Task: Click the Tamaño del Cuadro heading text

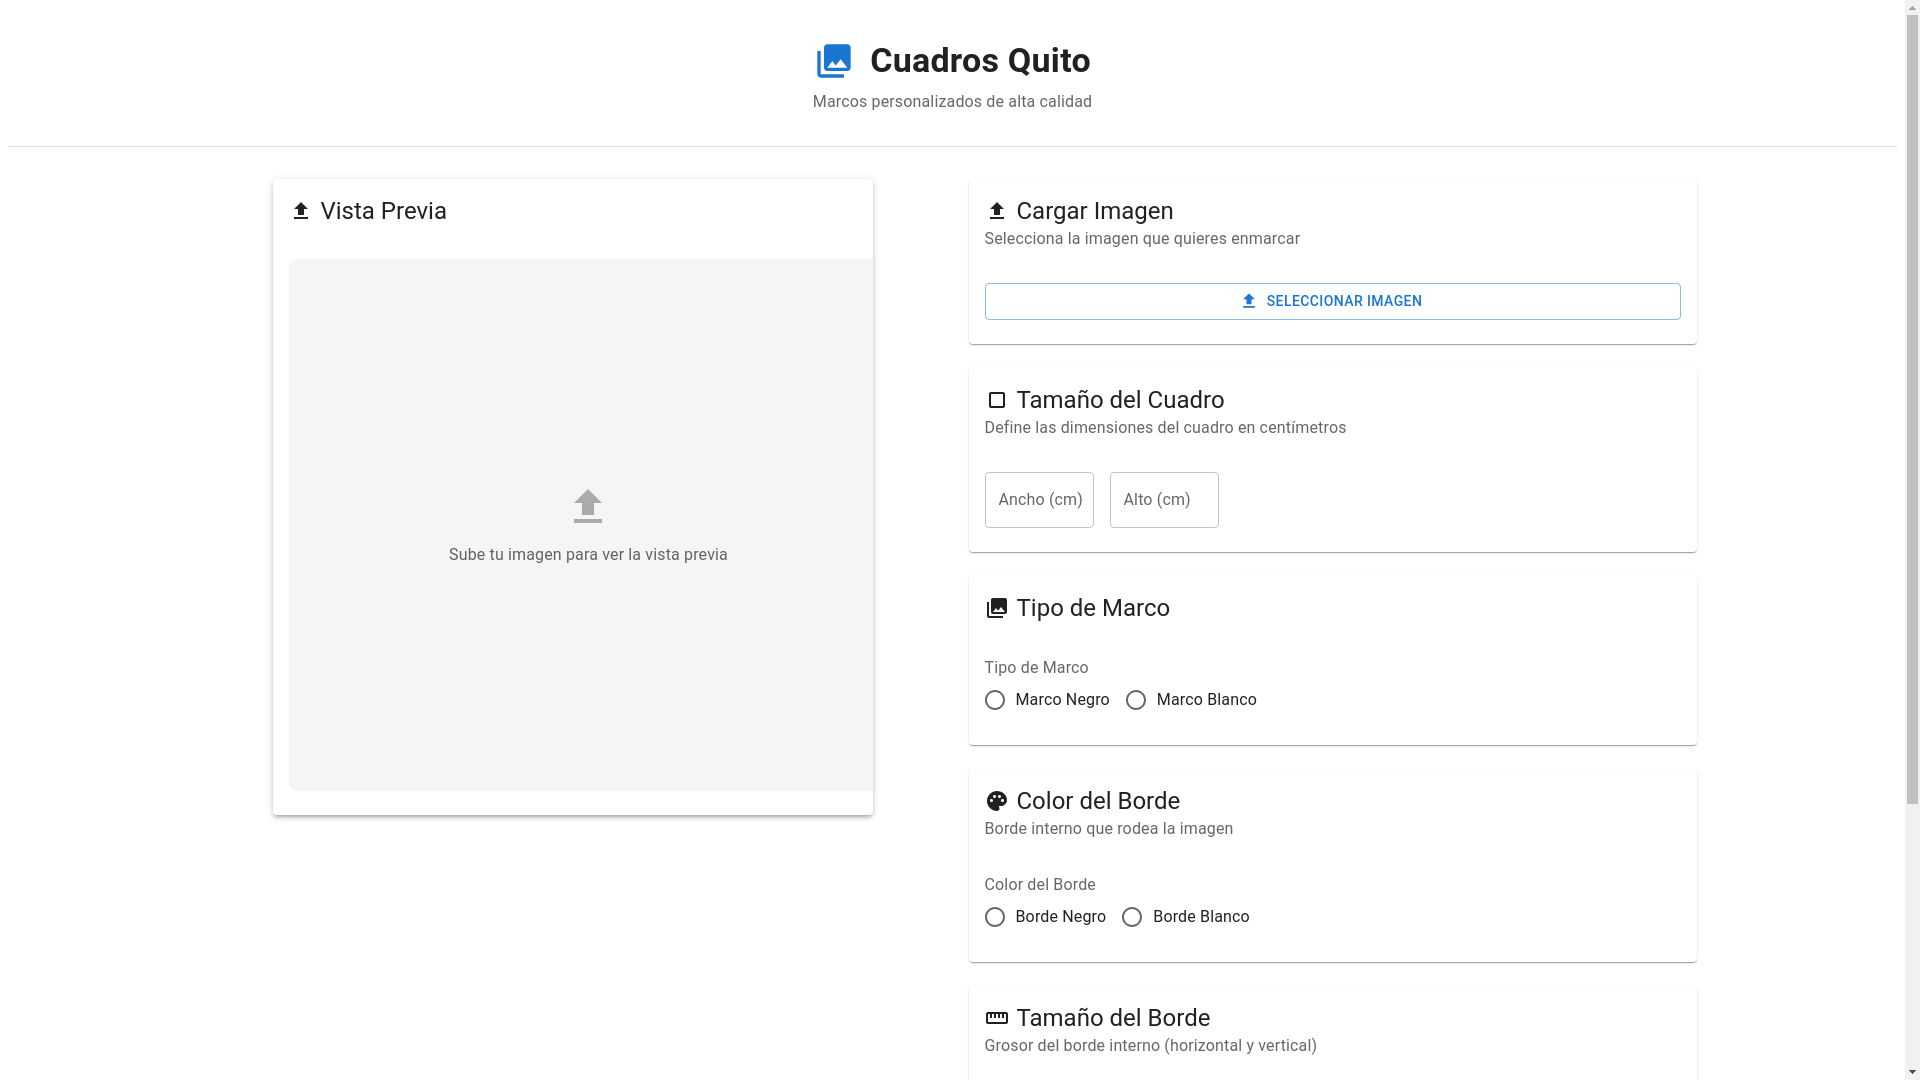Action: (1120, 400)
